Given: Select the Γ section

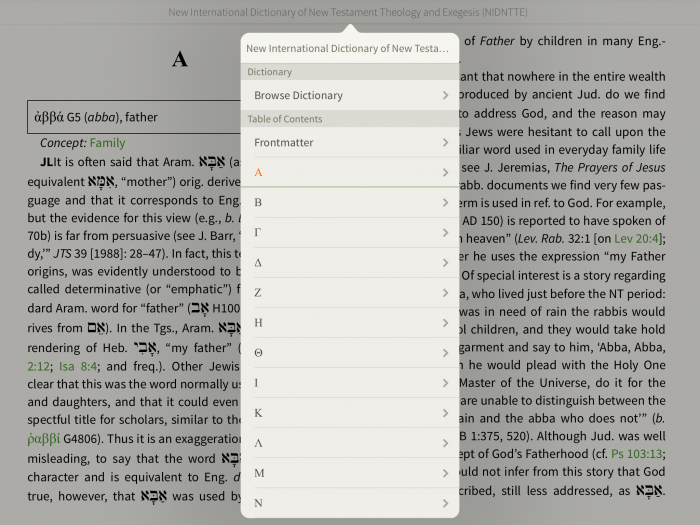Looking at the screenshot, I should 350,233.
